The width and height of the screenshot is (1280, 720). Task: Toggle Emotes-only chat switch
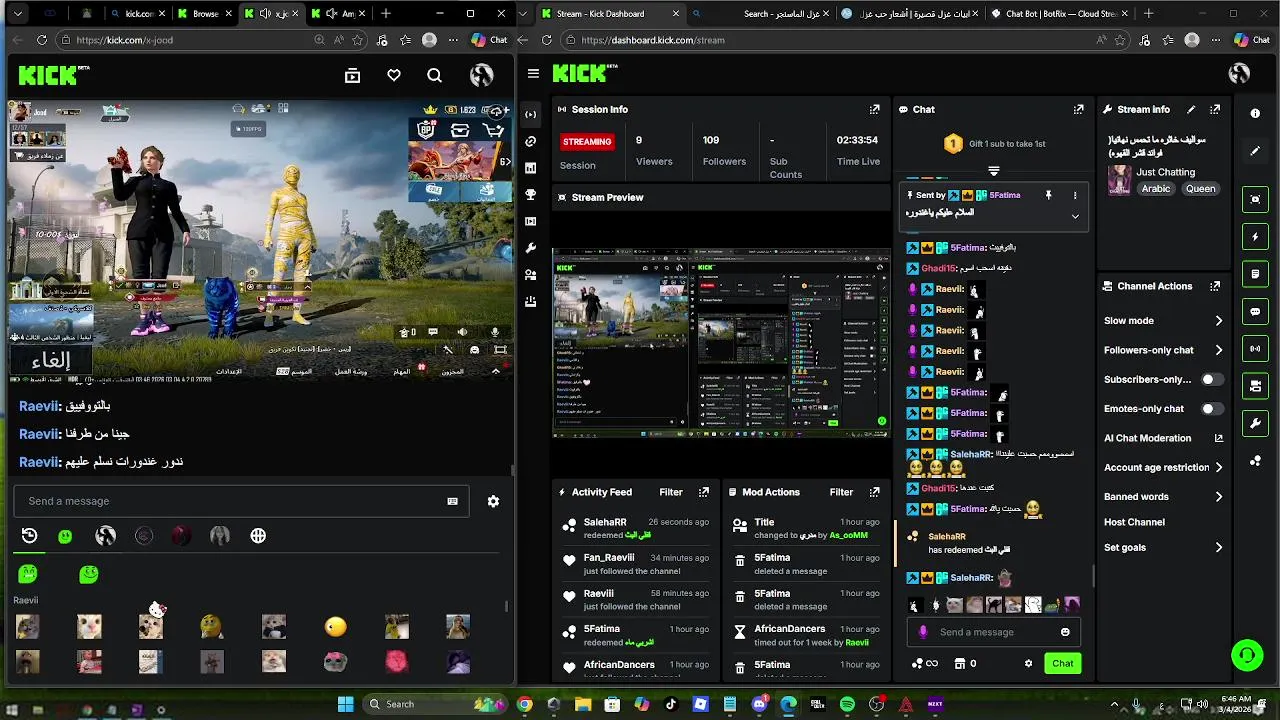point(1211,408)
